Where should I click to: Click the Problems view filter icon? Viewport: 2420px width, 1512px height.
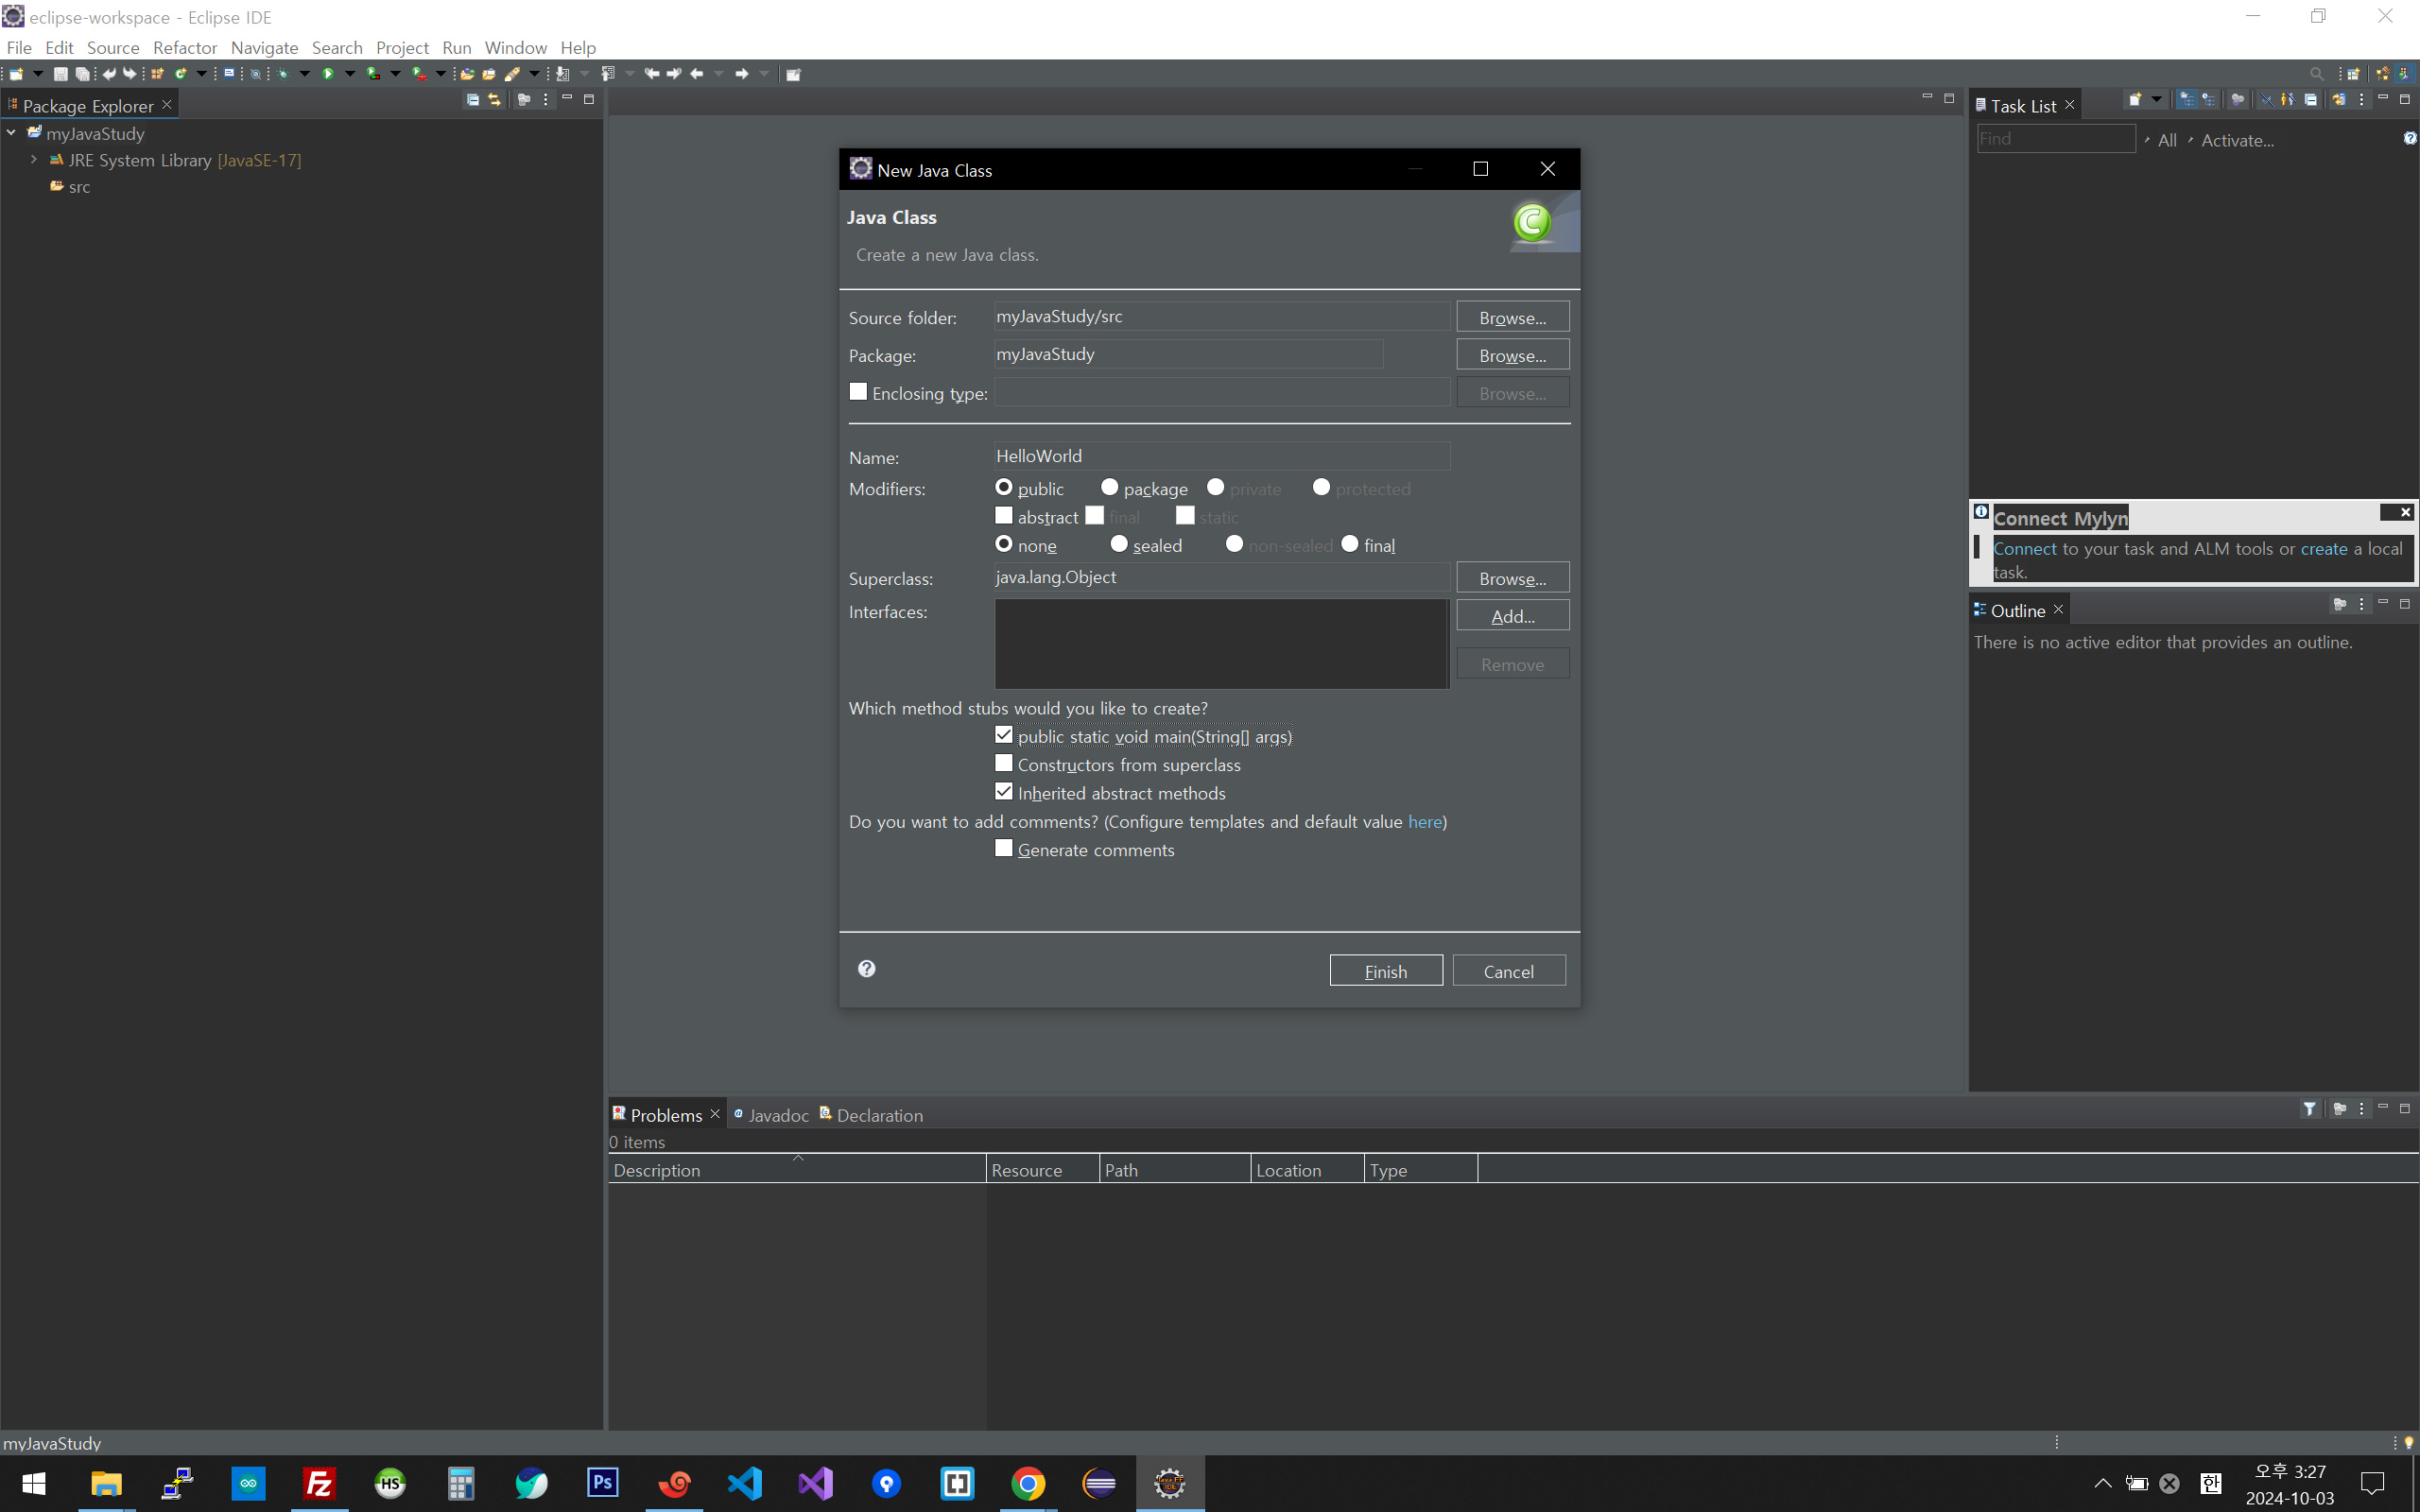(2309, 1108)
